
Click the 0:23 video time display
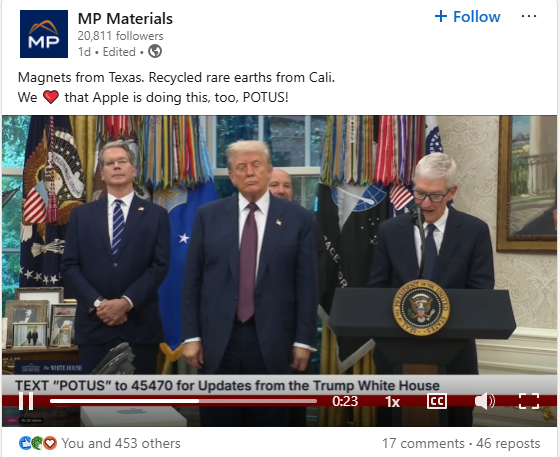pyautogui.click(x=345, y=401)
